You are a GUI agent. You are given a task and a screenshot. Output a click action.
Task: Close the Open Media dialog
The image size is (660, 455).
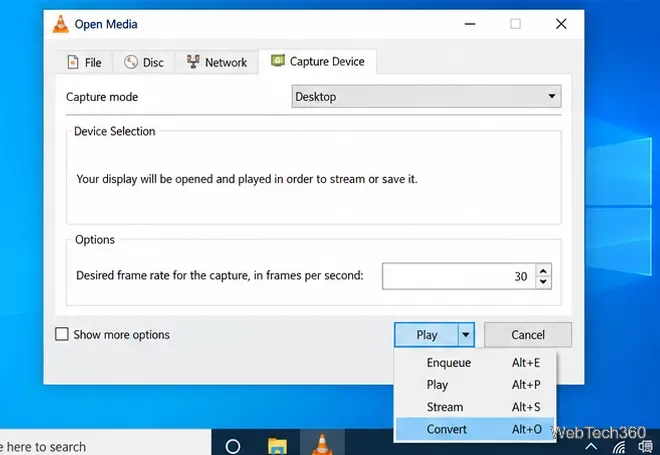point(561,24)
